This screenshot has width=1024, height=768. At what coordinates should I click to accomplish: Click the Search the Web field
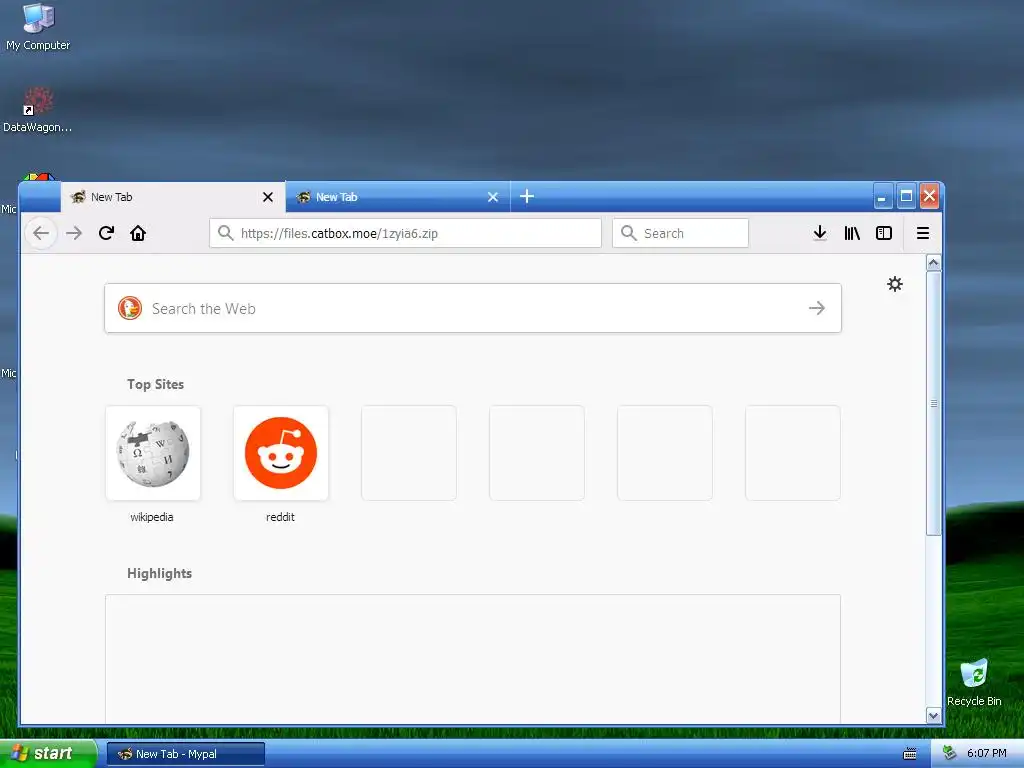coord(473,308)
